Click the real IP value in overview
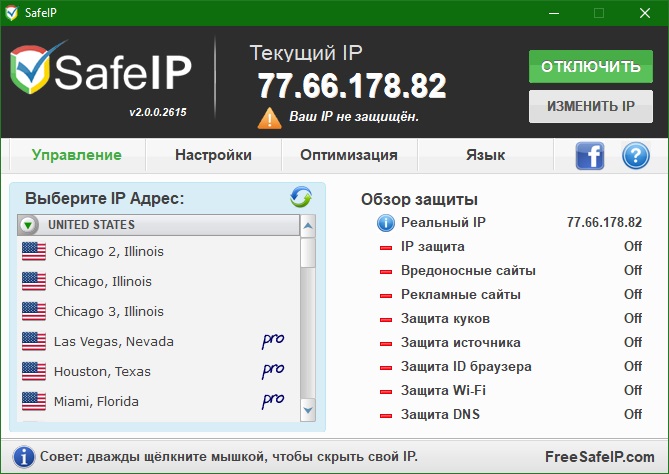 pyautogui.click(x=604, y=222)
